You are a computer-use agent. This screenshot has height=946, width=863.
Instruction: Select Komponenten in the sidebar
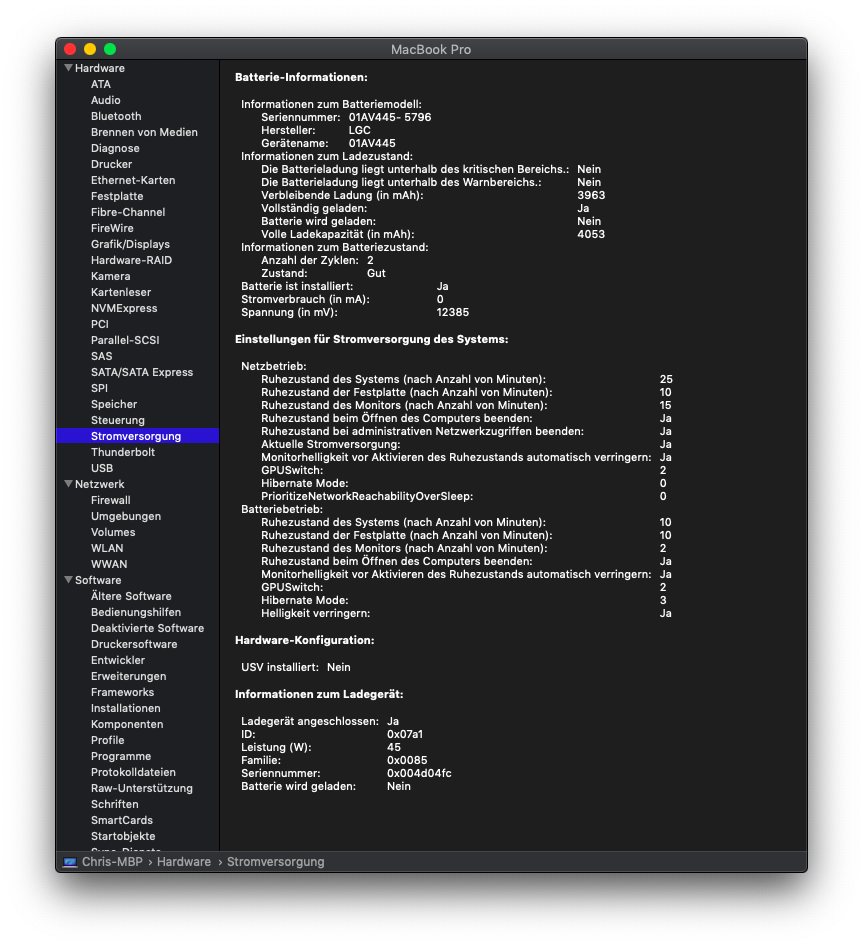click(x=127, y=724)
